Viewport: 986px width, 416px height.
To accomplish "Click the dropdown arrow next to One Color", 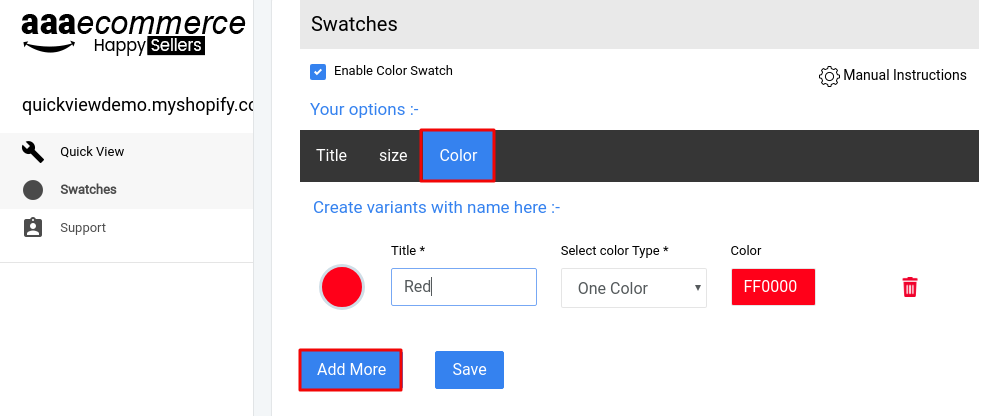I will pyautogui.click(x=697, y=288).
